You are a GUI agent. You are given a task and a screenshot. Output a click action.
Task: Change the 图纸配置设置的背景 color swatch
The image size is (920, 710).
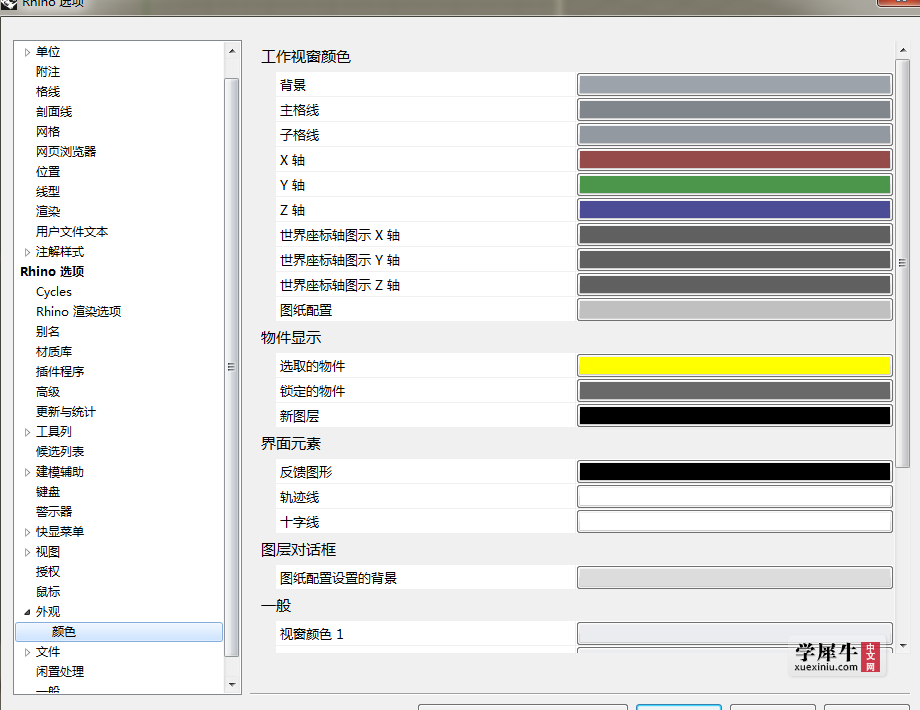coord(735,577)
